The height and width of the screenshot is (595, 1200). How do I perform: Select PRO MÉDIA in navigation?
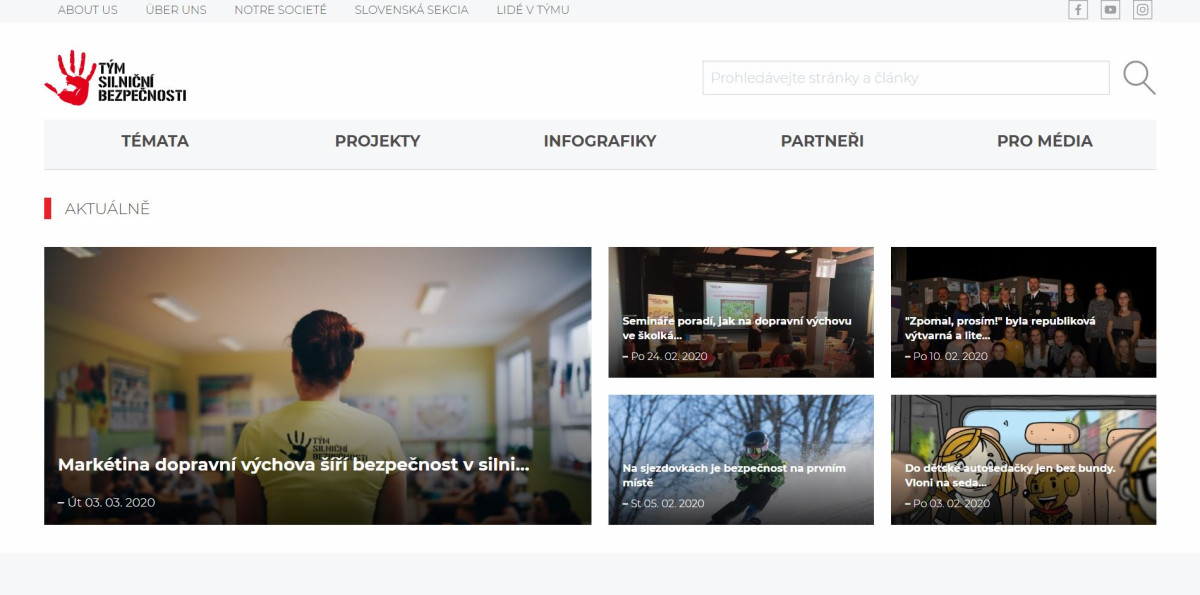(1045, 141)
